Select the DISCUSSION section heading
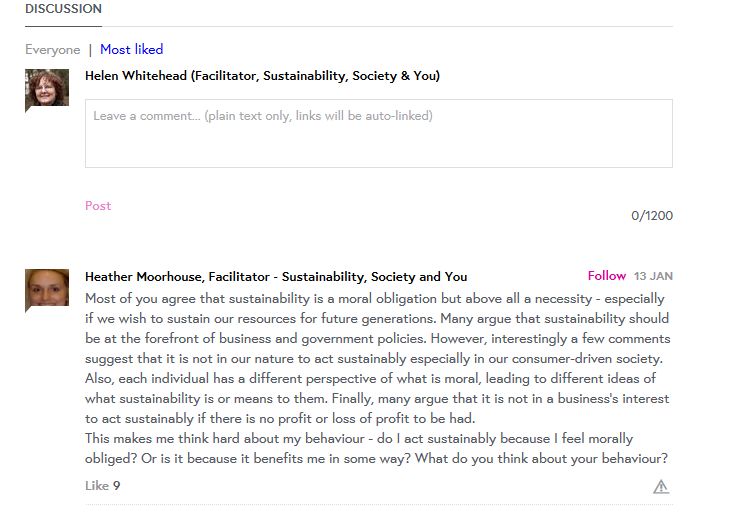Image resolution: width=740 pixels, height=512 pixels. (63, 9)
